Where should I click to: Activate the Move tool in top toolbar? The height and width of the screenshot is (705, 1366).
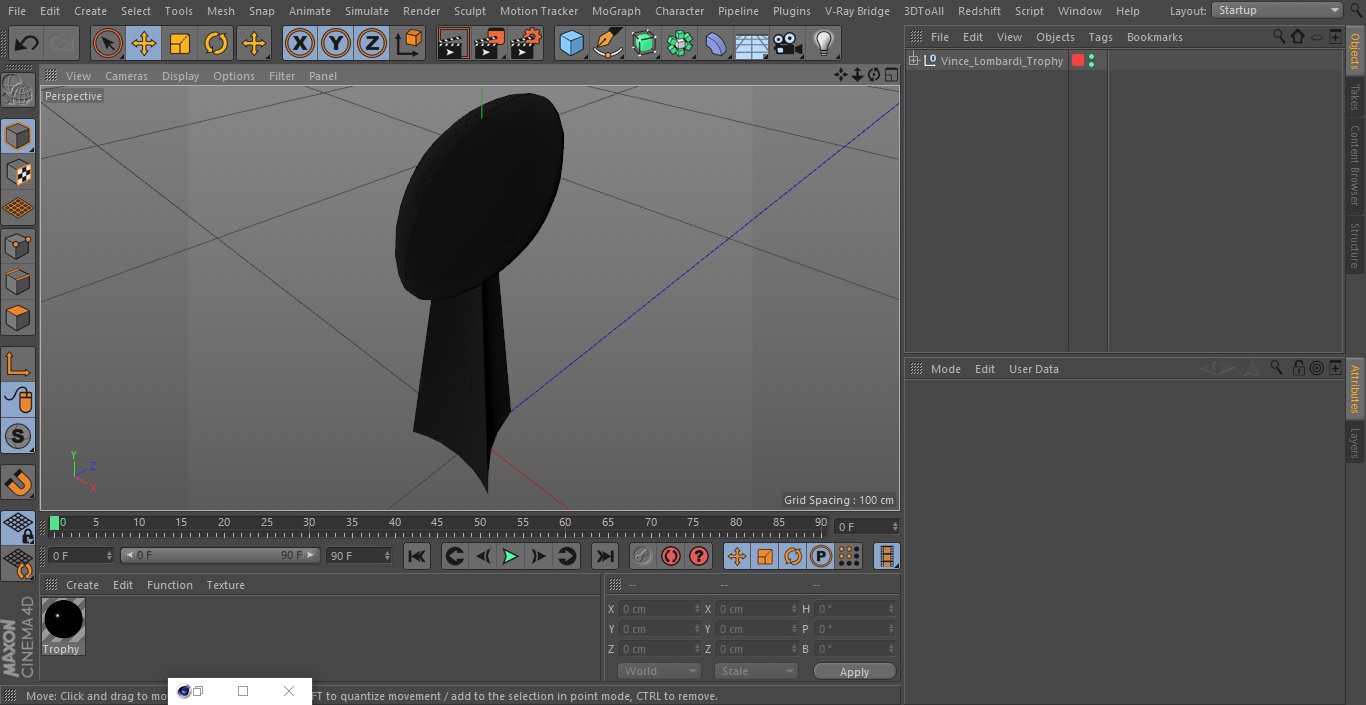(x=144, y=43)
